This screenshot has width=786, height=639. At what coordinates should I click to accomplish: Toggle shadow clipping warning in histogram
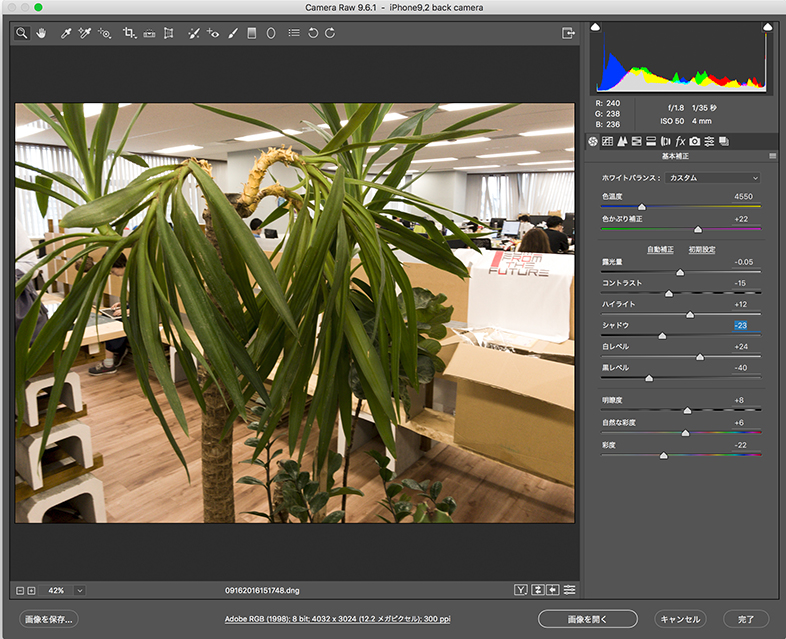click(x=595, y=27)
